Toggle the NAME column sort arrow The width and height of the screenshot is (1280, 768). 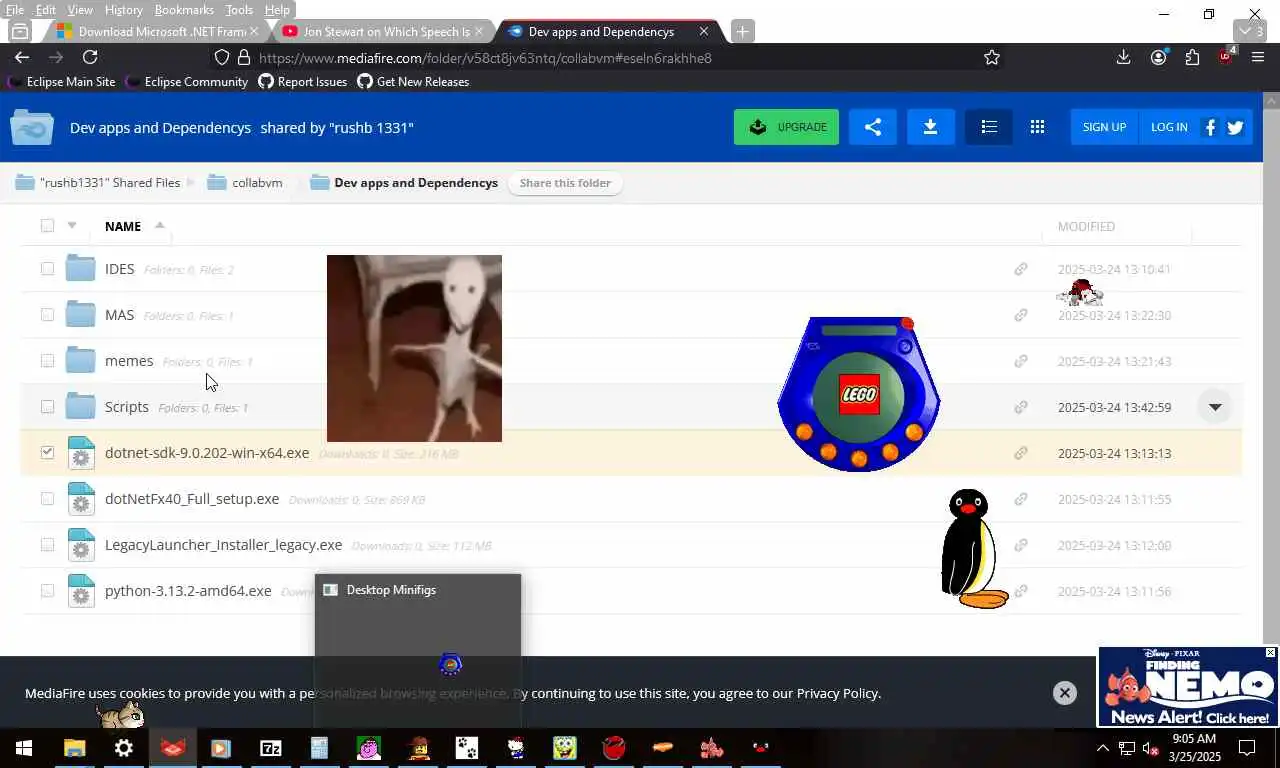coord(159,225)
